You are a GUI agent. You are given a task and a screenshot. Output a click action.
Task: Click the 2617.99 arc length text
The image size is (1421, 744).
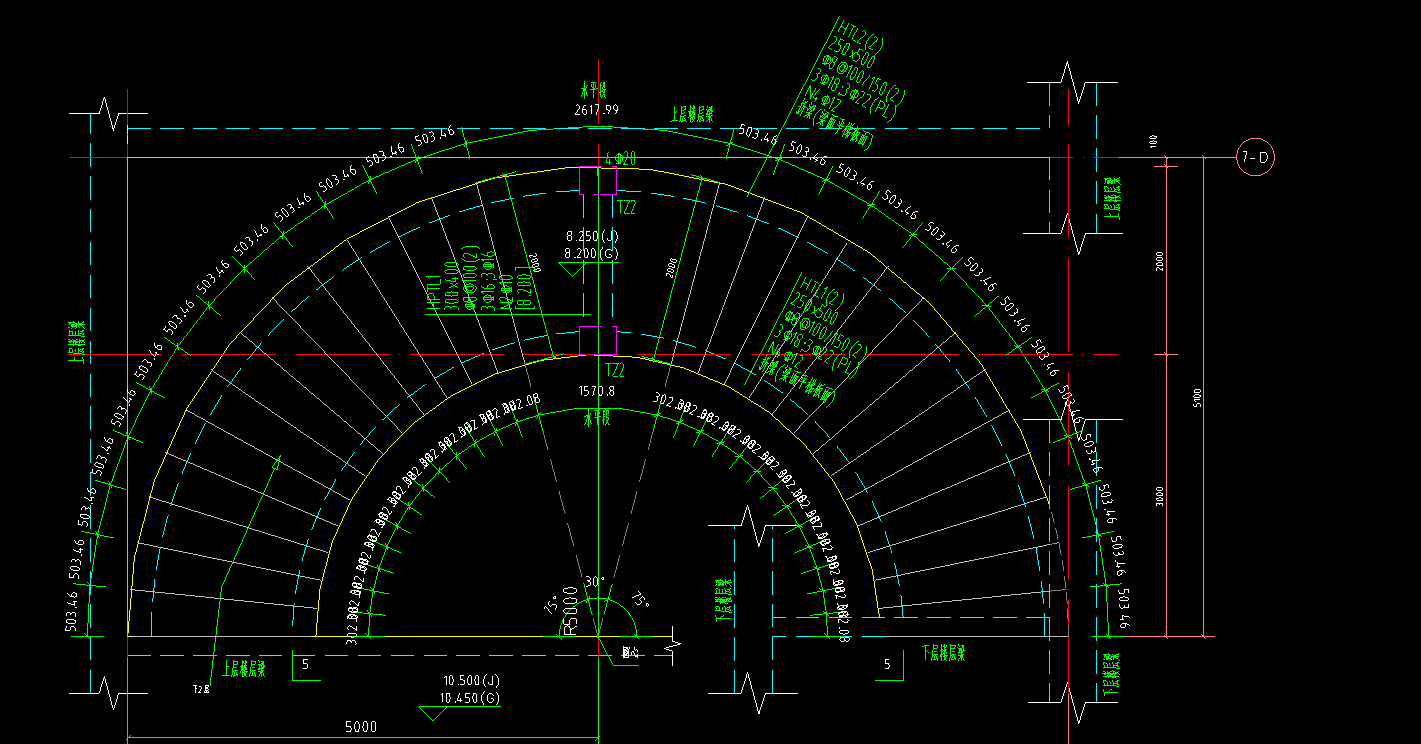[x=596, y=109]
